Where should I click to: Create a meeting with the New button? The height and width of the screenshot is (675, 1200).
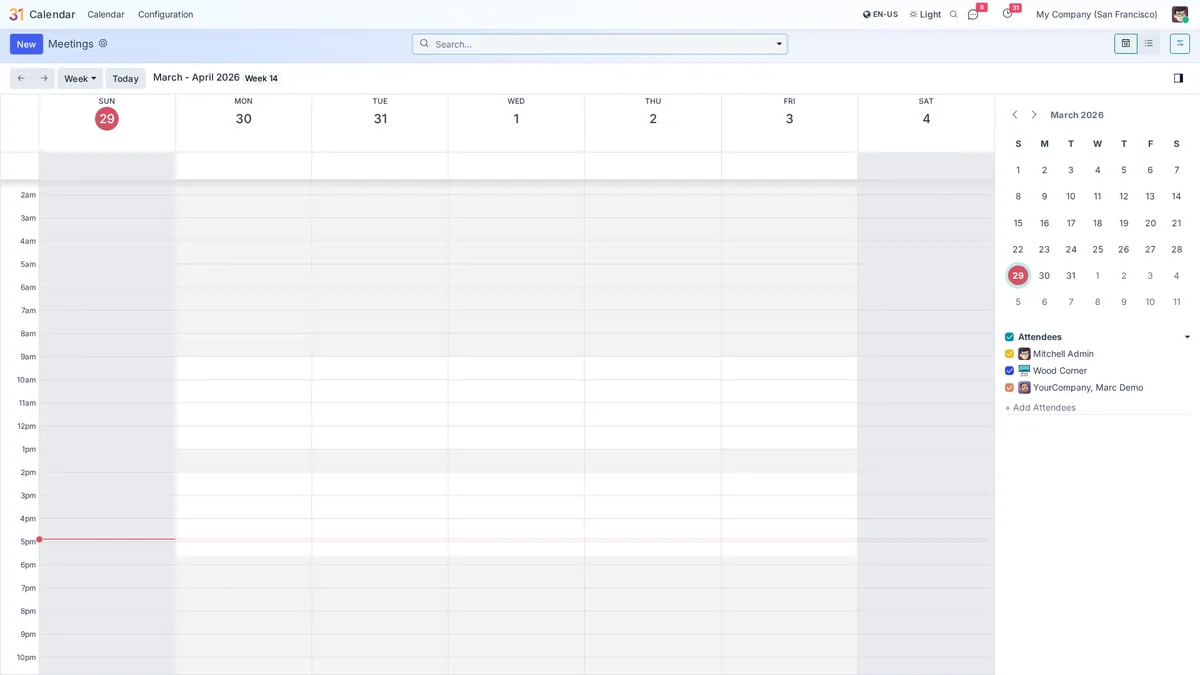[x=25, y=43]
